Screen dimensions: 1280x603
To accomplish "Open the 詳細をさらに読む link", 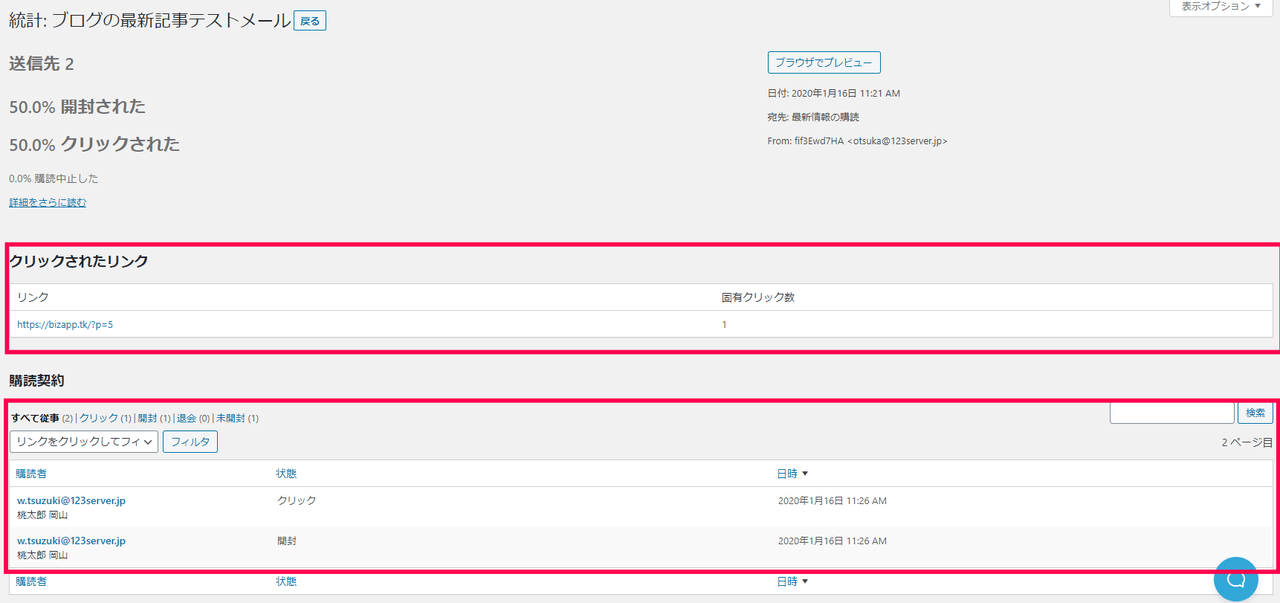I will [48, 203].
